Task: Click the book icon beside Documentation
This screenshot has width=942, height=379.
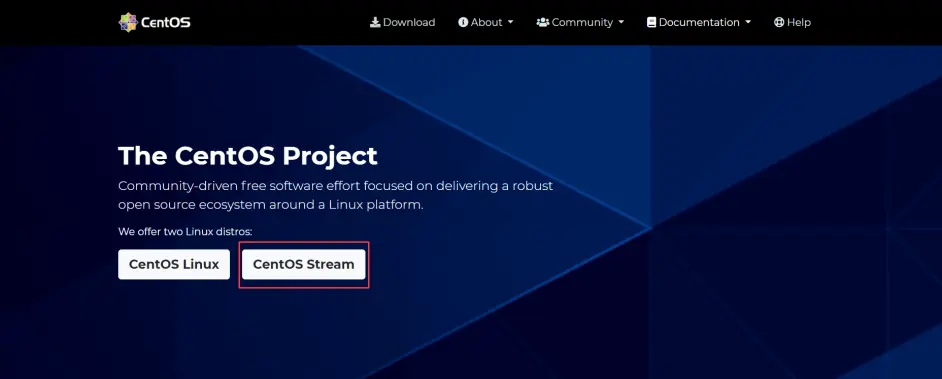Action: (651, 22)
